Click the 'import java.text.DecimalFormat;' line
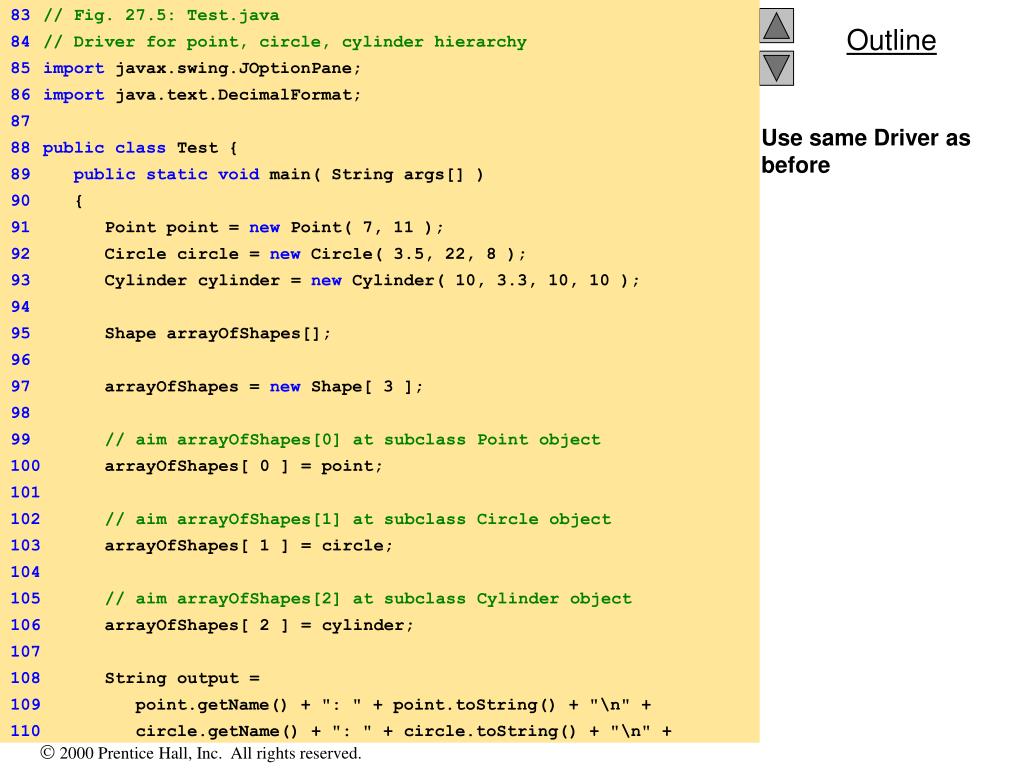 pos(202,95)
